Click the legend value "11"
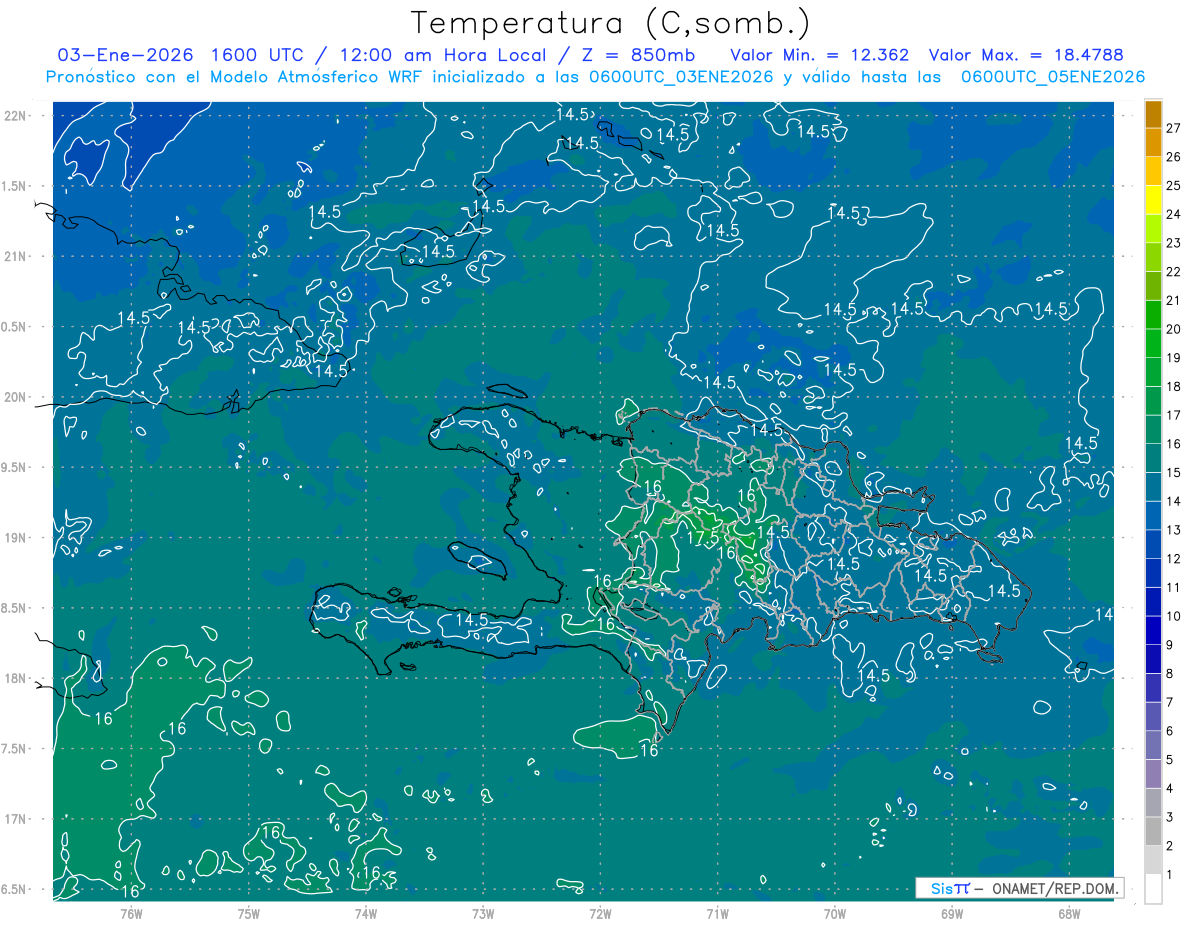The image size is (1200, 927). (x=1174, y=587)
